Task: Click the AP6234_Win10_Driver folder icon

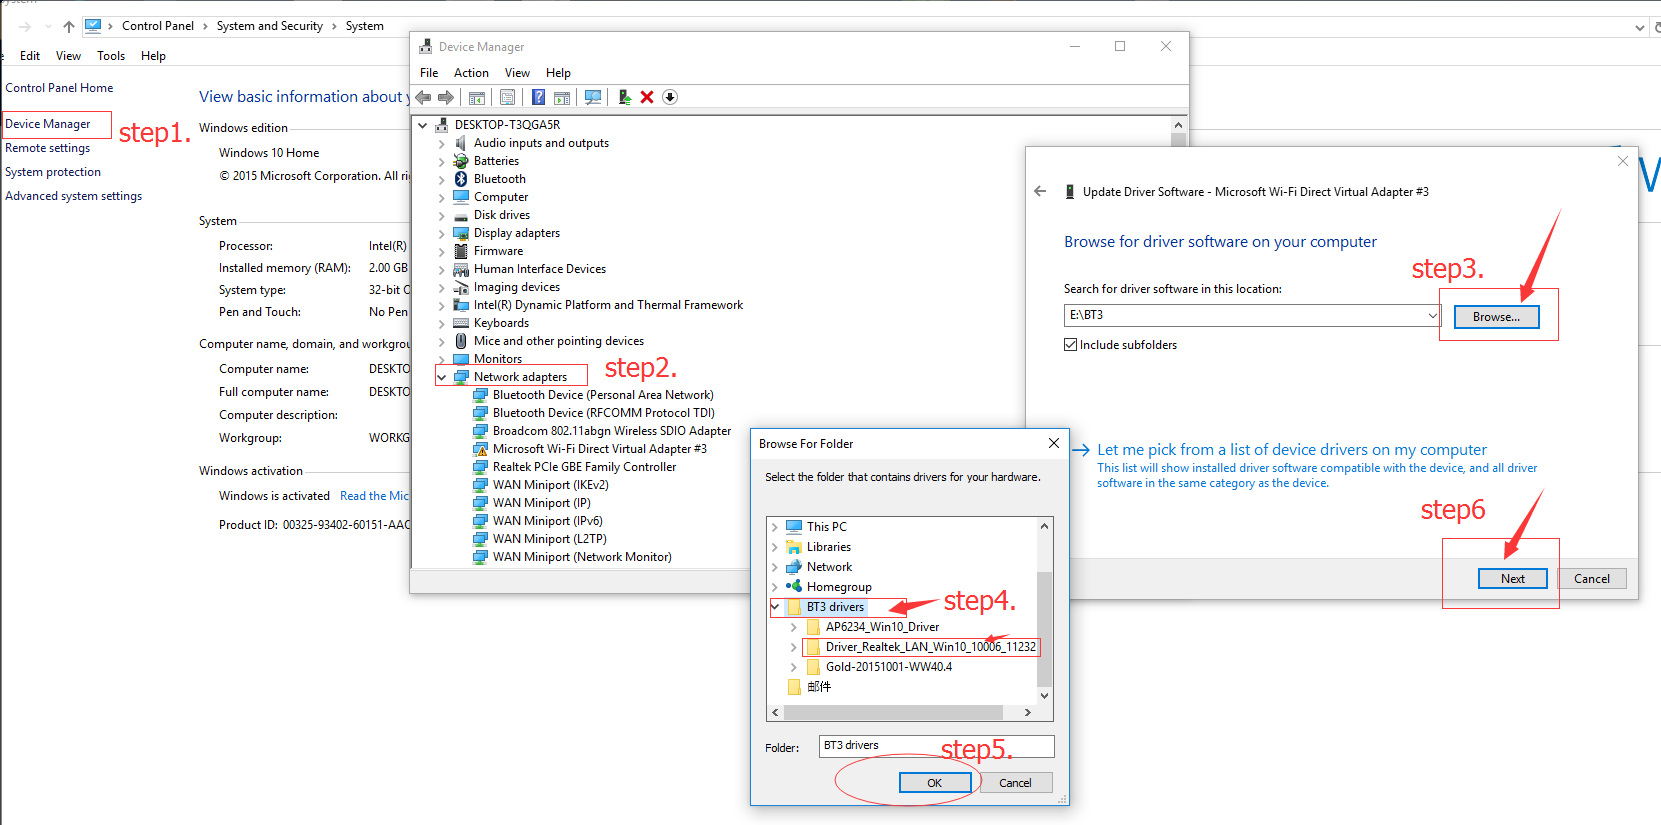Action: 813,626
